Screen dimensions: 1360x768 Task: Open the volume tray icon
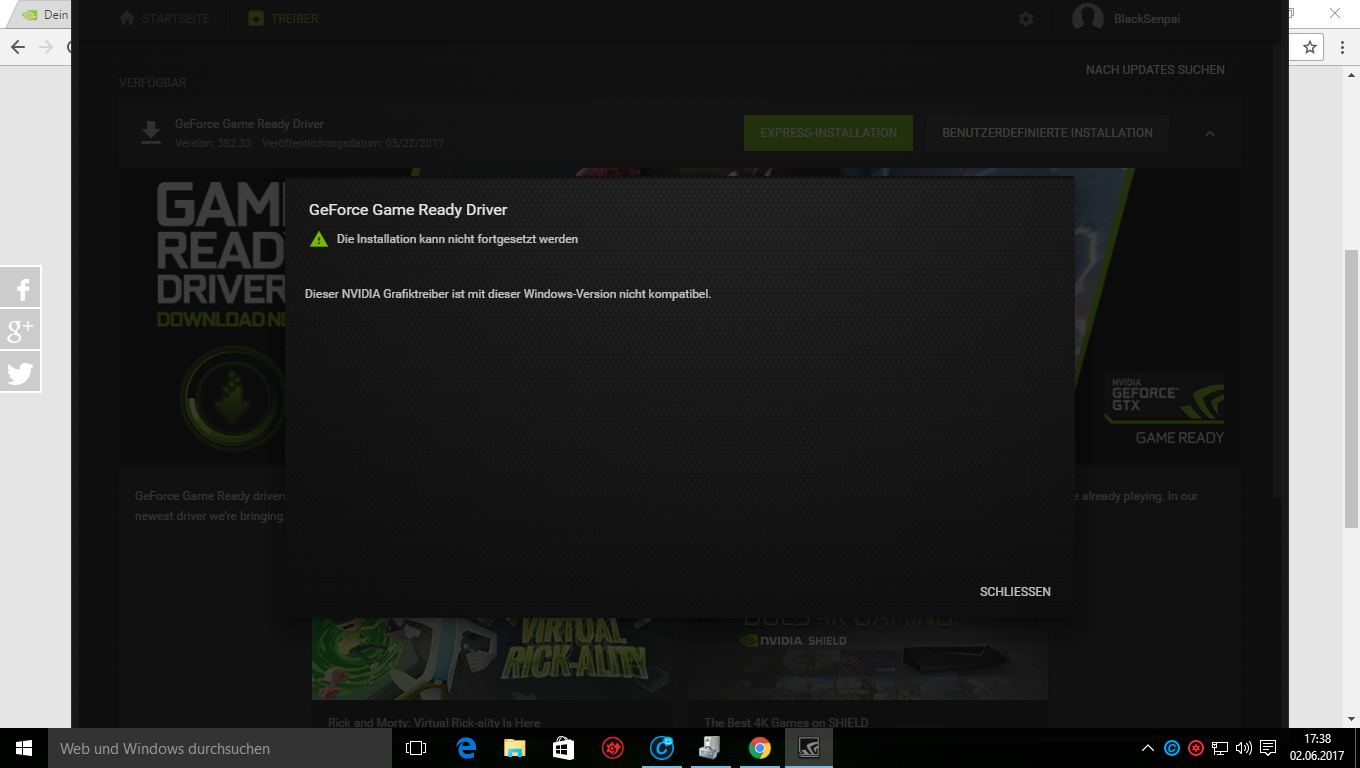pyautogui.click(x=1244, y=748)
